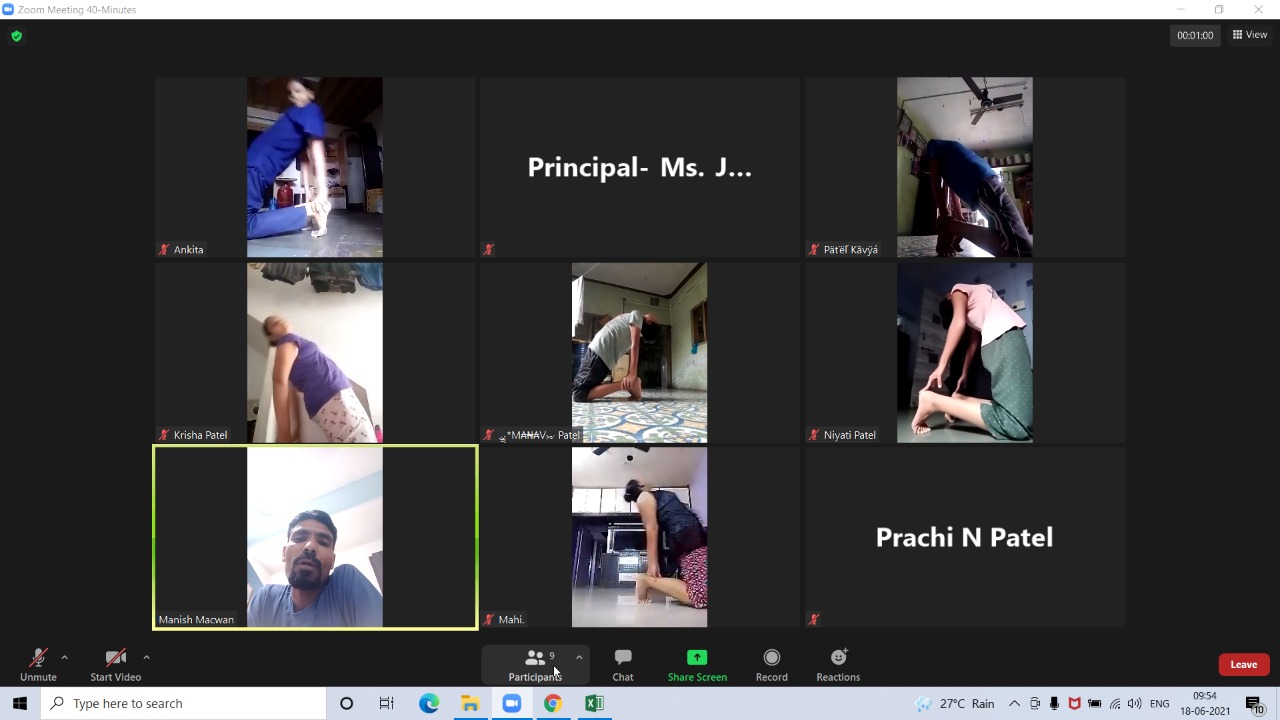Image resolution: width=1280 pixels, height=720 pixels.
Task: Open the Participants list
Action: tap(535, 664)
